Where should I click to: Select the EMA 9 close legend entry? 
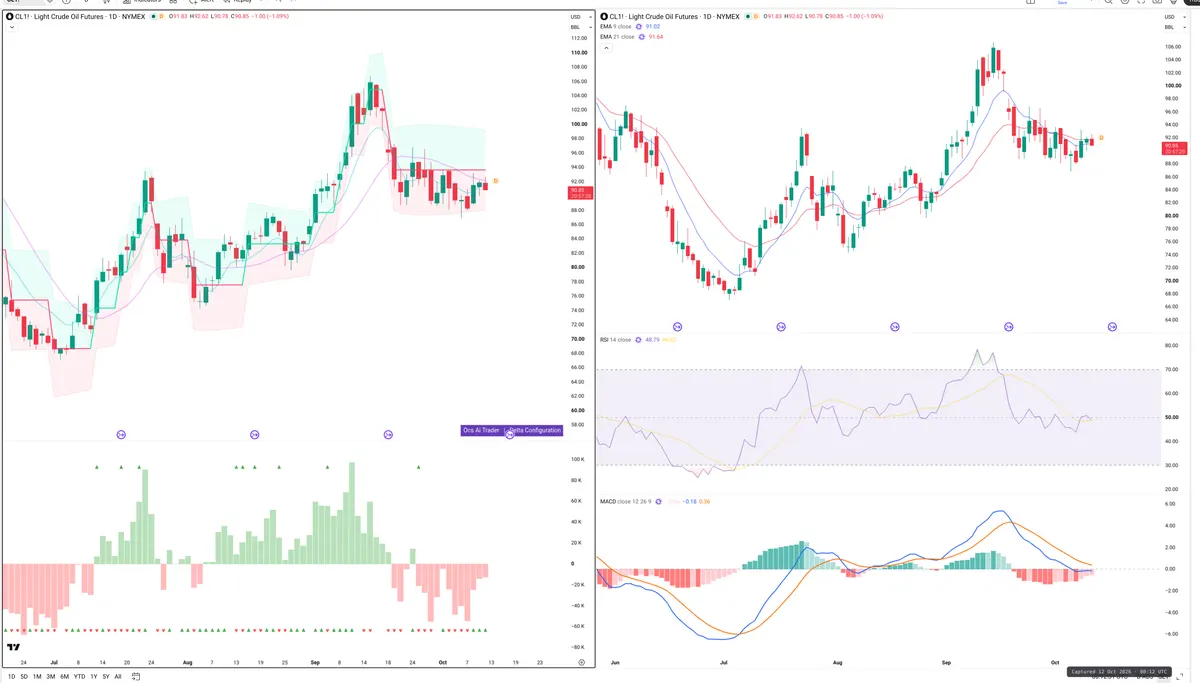pos(616,26)
